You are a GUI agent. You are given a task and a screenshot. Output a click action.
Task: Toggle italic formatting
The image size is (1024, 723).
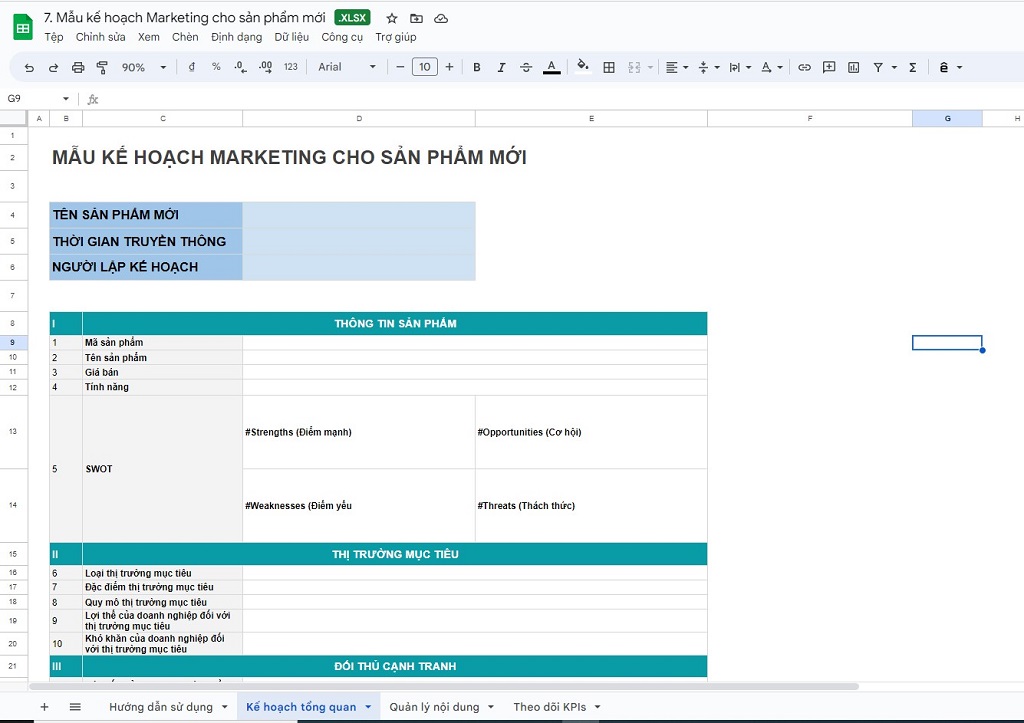[501, 67]
